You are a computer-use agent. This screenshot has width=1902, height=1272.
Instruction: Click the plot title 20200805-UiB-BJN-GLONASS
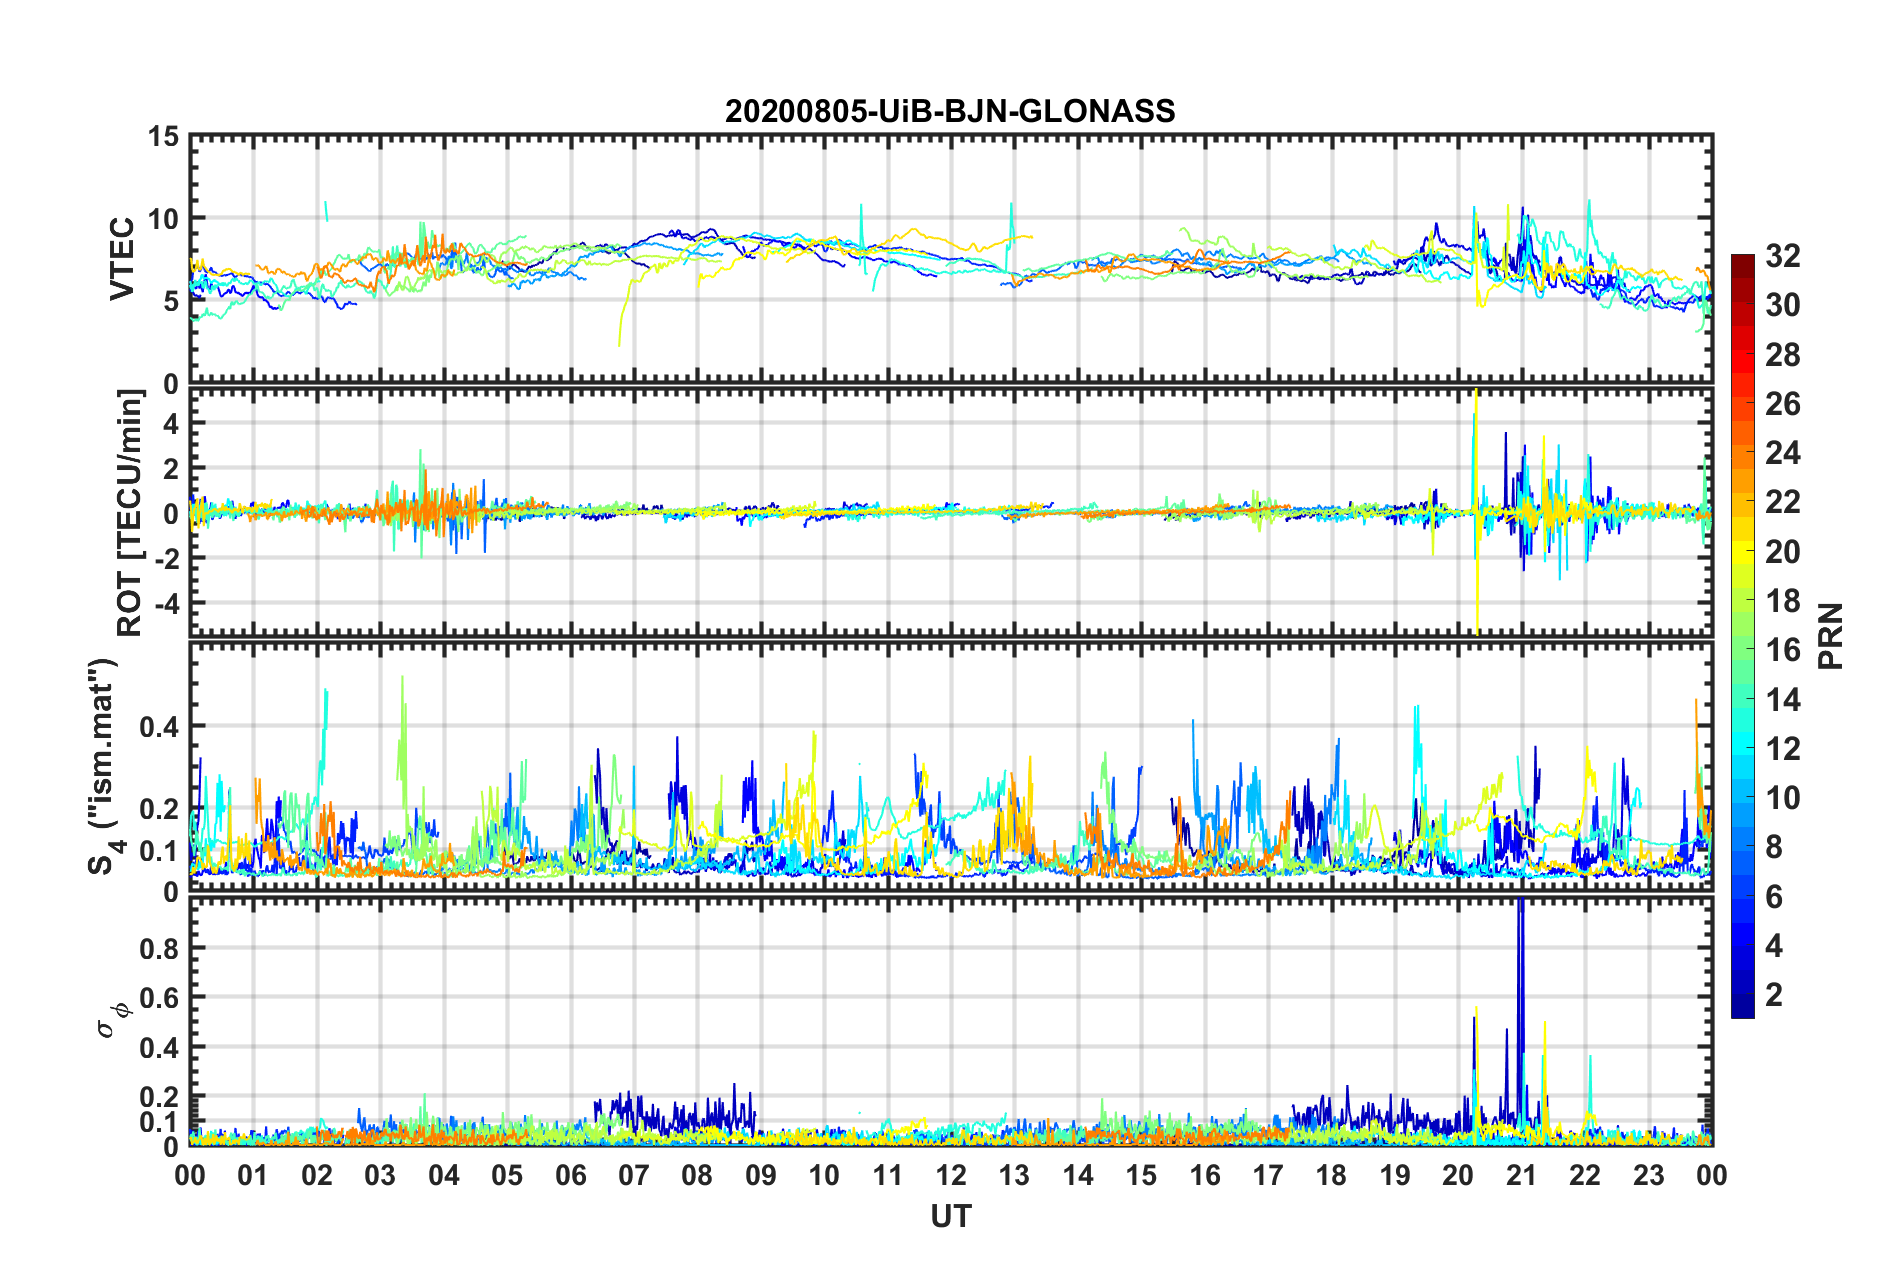[x=950, y=111]
